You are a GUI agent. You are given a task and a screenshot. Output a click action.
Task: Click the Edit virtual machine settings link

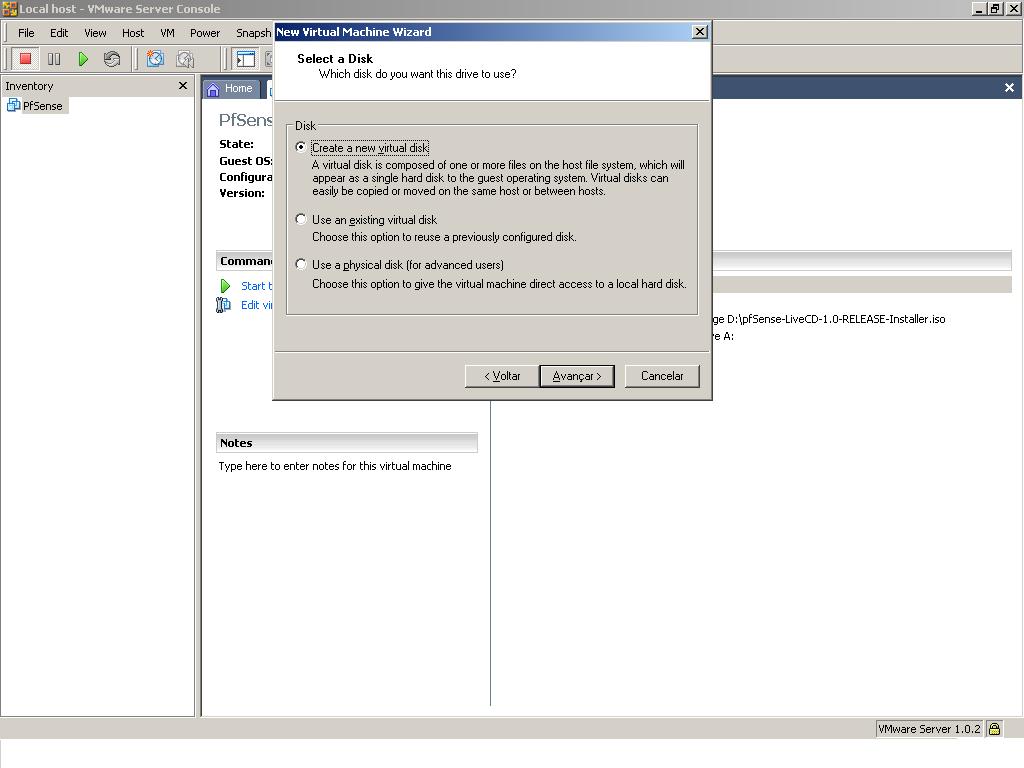pos(257,305)
